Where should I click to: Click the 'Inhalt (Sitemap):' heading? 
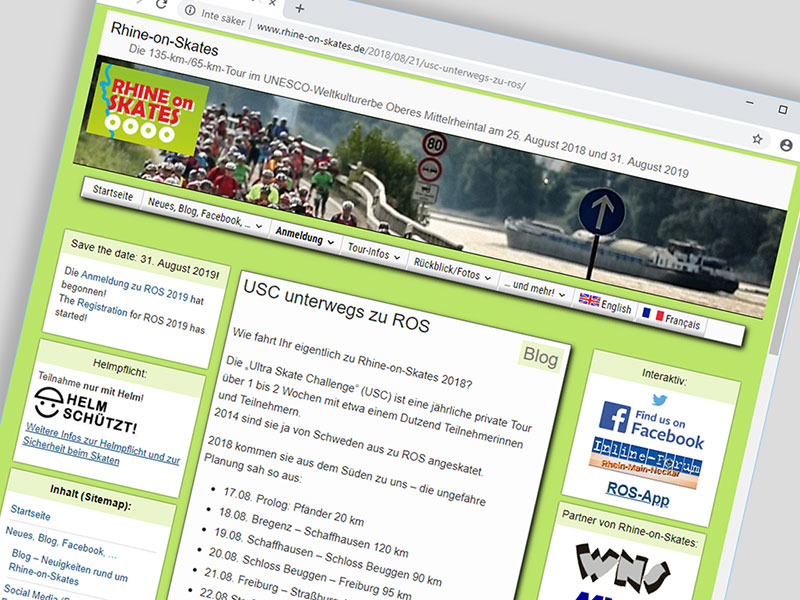90,497
